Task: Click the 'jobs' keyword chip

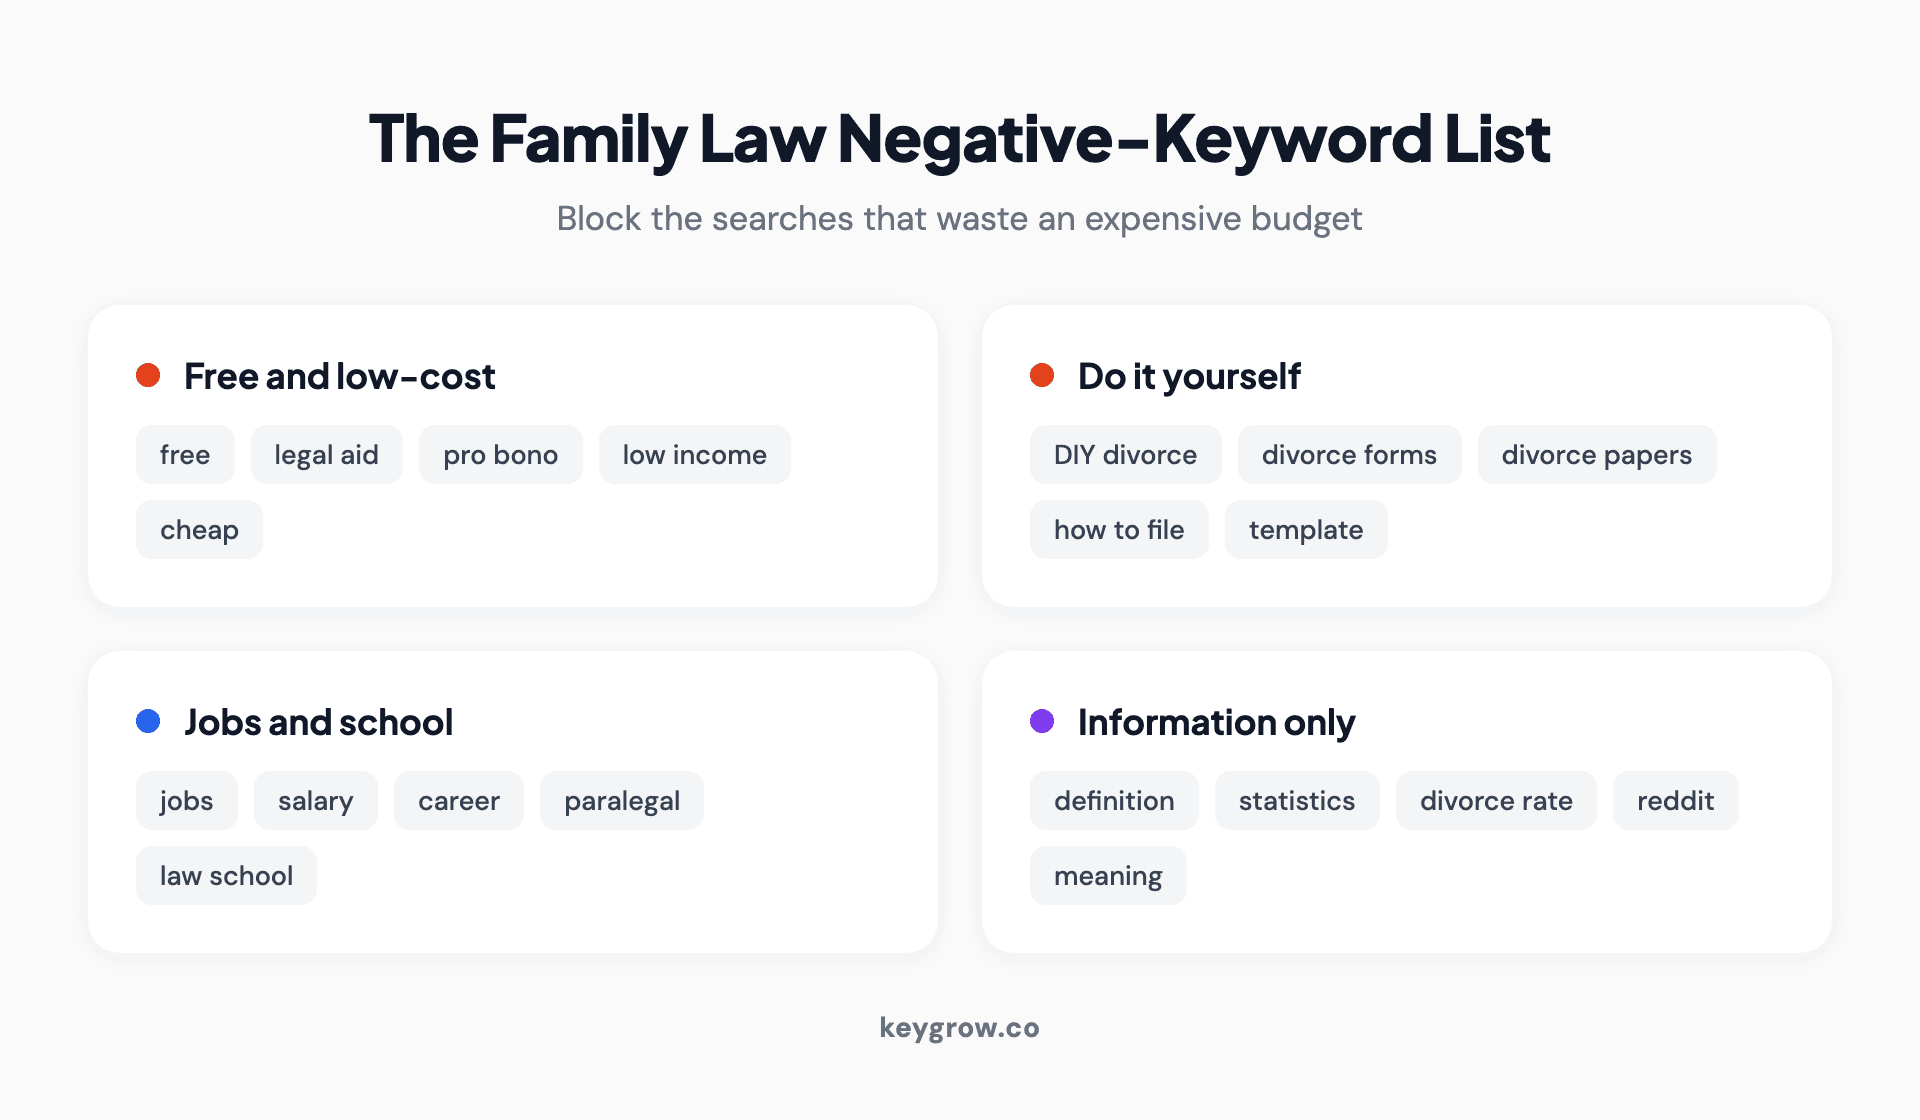Action: click(186, 801)
